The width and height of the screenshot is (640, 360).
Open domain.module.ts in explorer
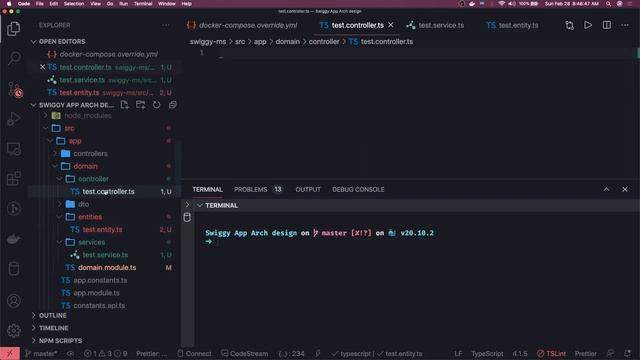pyautogui.click(x=107, y=267)
